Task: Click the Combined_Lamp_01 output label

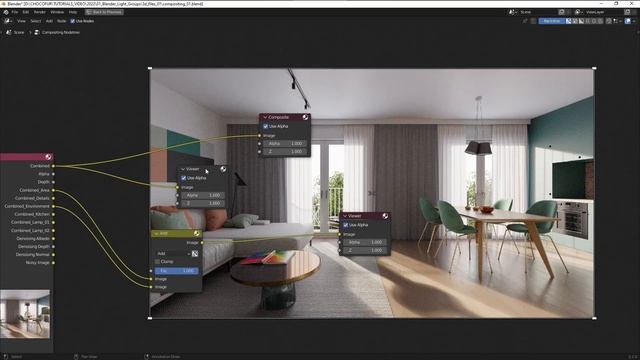Action: pos(30,222)
